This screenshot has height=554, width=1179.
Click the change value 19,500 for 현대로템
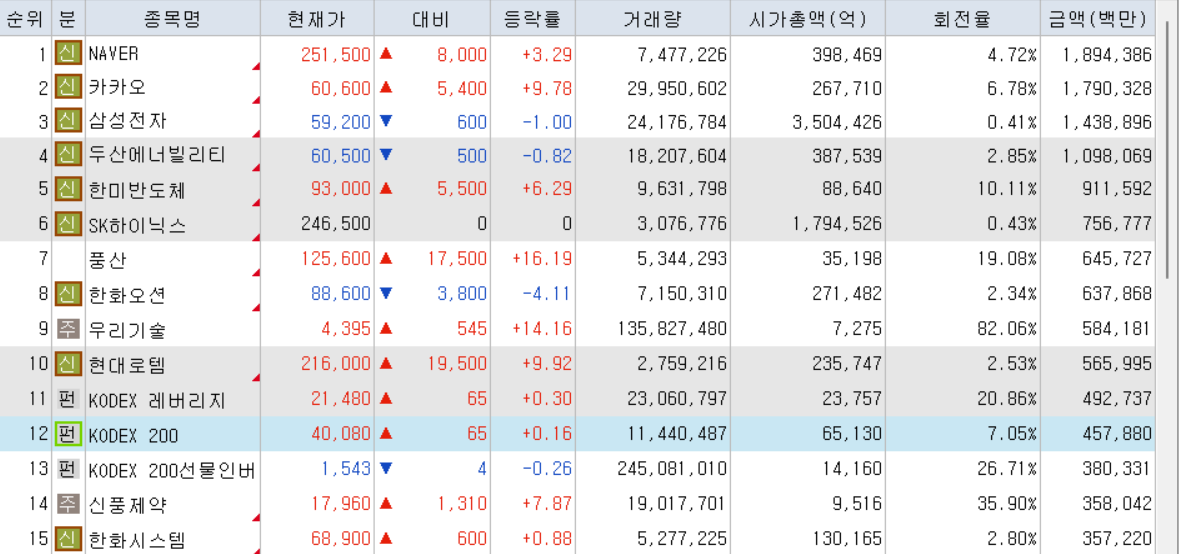point(456,365)
